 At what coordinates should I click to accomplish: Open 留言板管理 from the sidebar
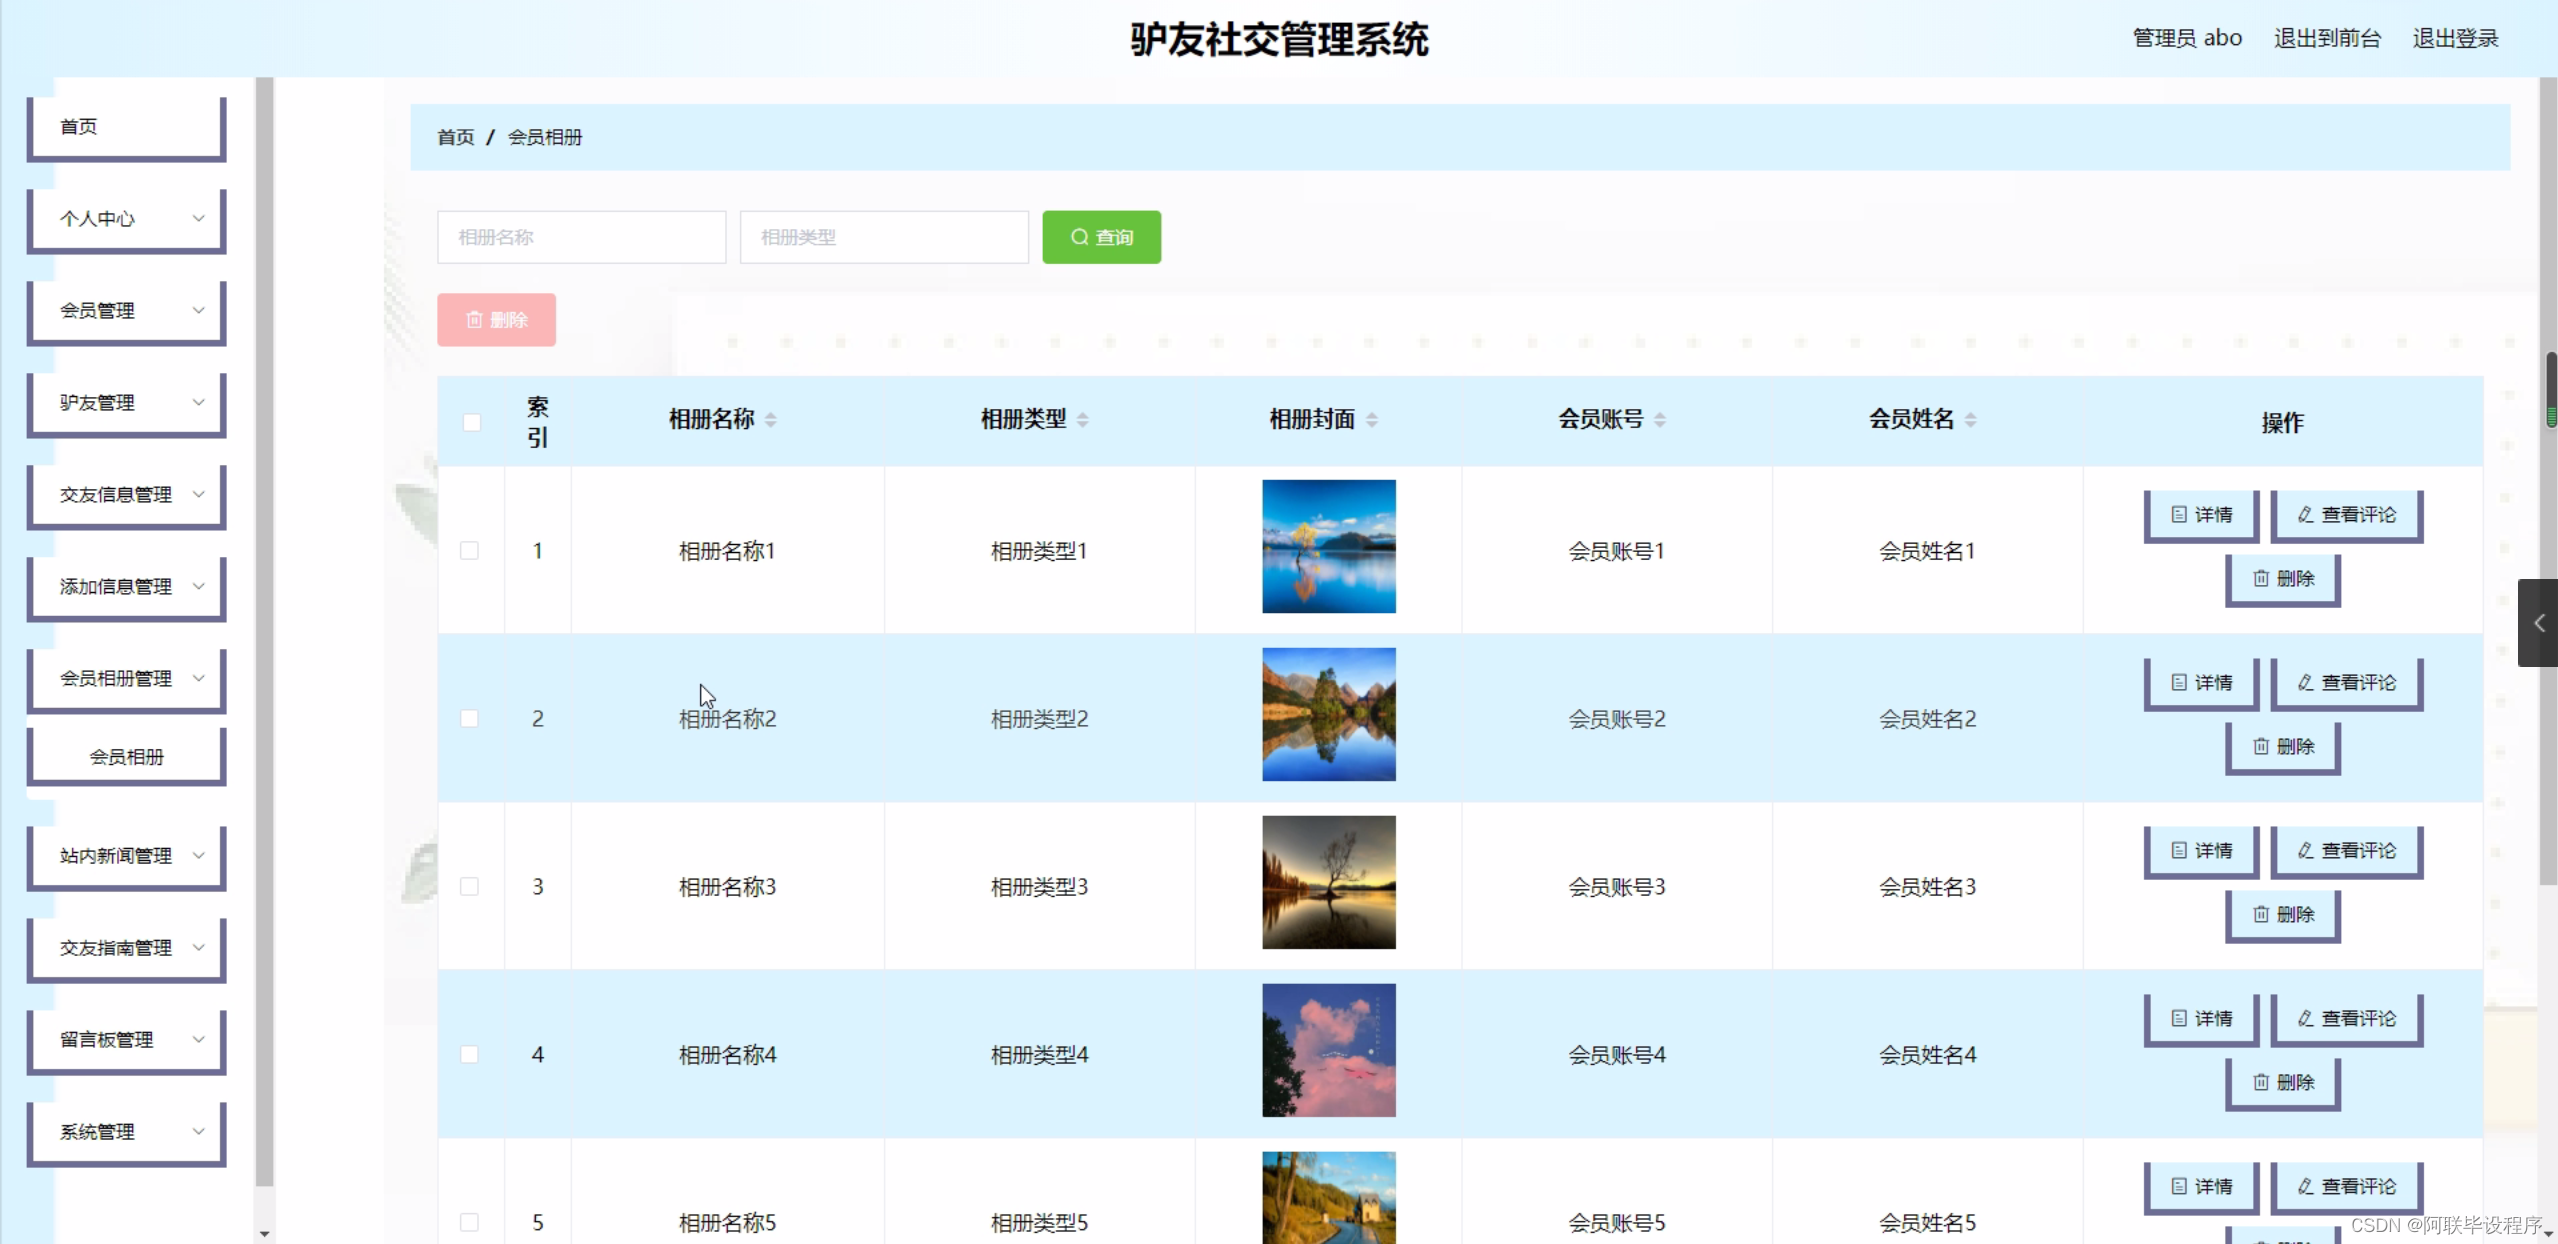126,1039
